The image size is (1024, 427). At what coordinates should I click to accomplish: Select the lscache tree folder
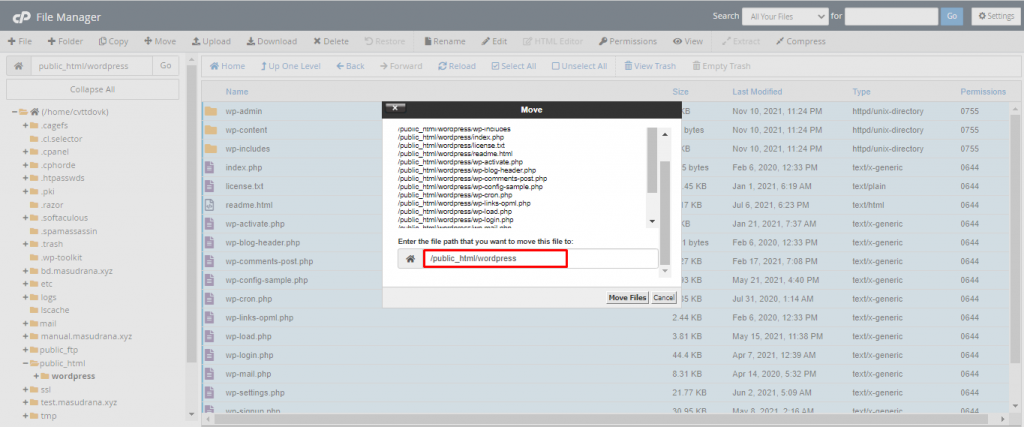[55, 310]
